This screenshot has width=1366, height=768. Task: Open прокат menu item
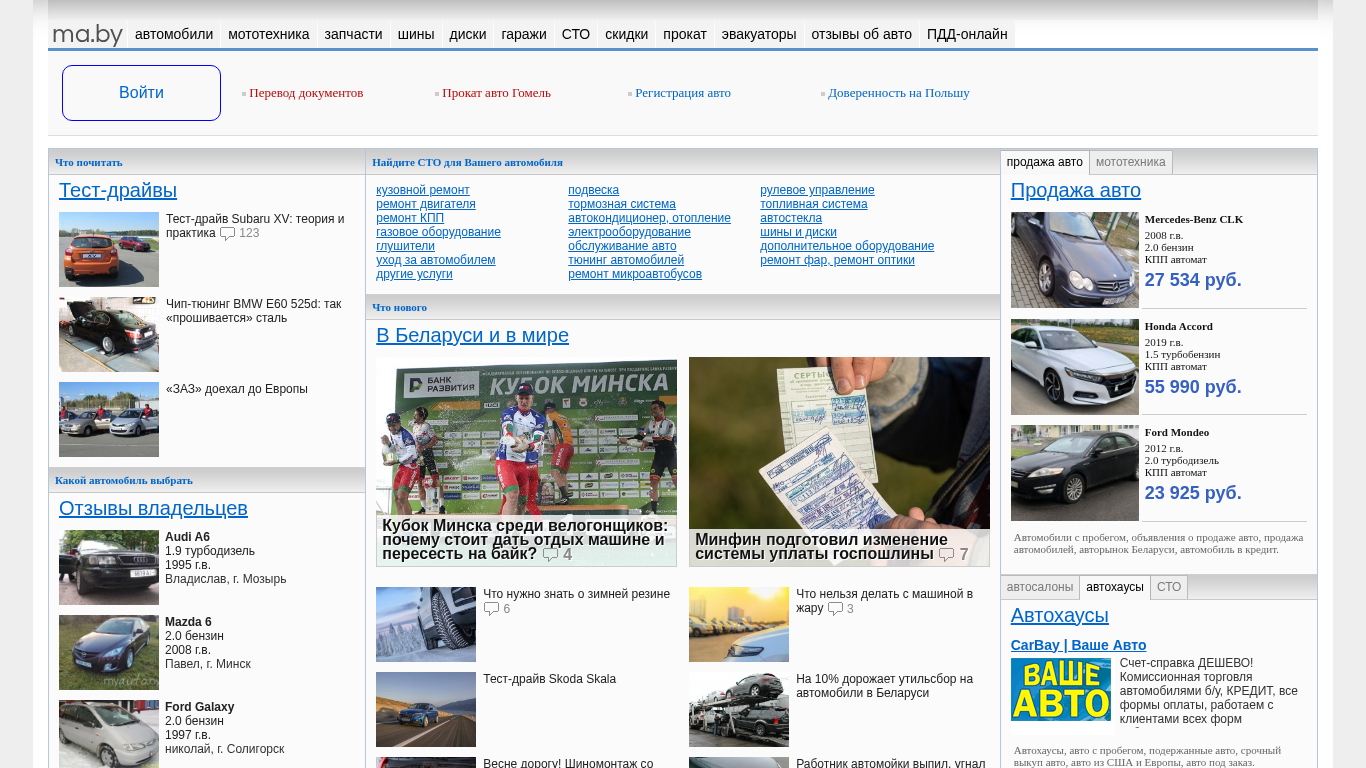coord(685,34)
